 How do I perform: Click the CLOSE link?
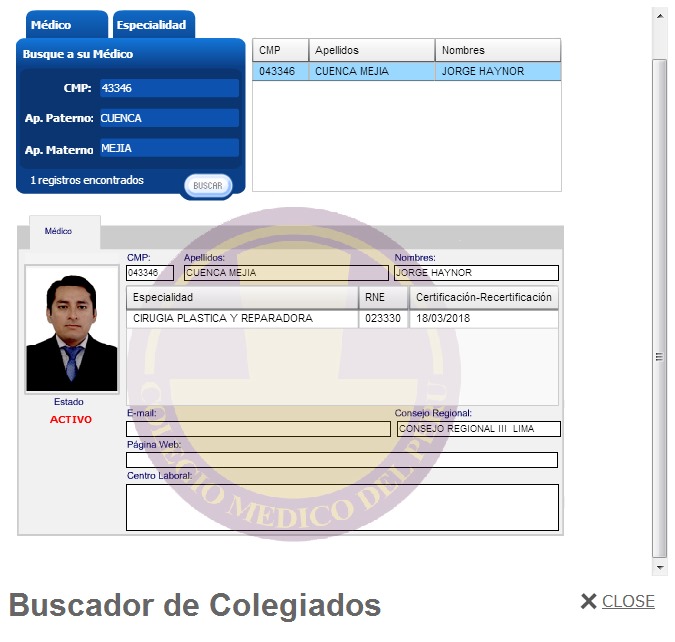[x=628, y=601]
